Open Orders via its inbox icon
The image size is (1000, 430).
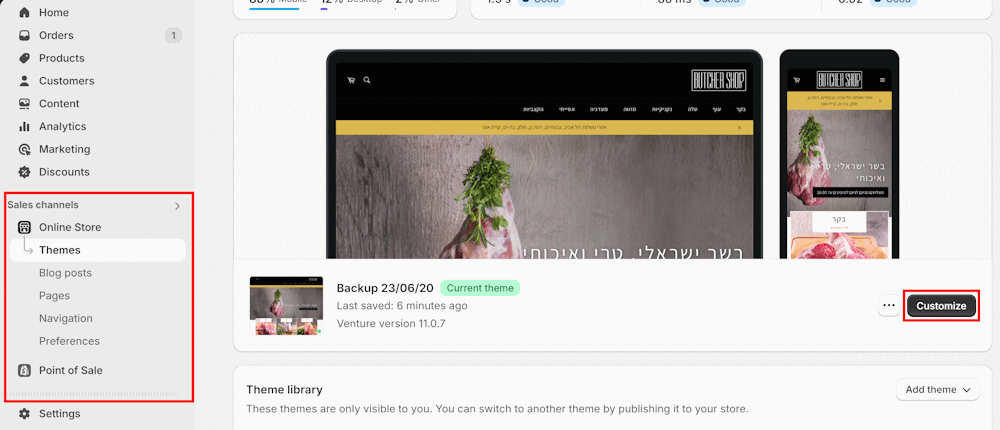point(25,36)
